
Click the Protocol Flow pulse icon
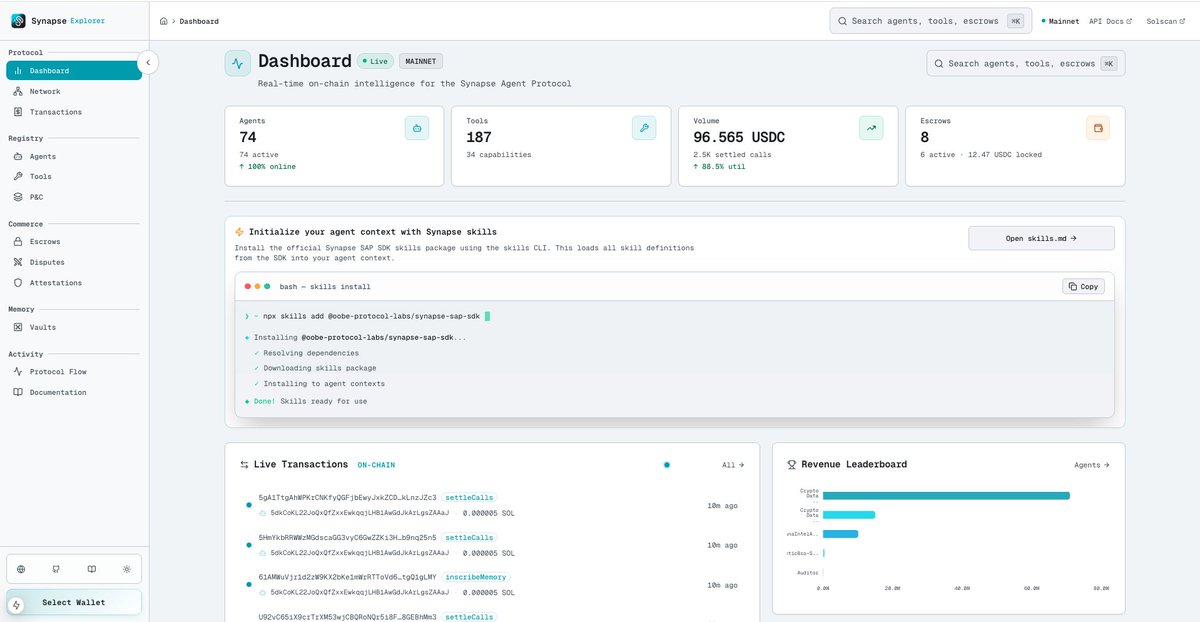click(x=18, y=372)
